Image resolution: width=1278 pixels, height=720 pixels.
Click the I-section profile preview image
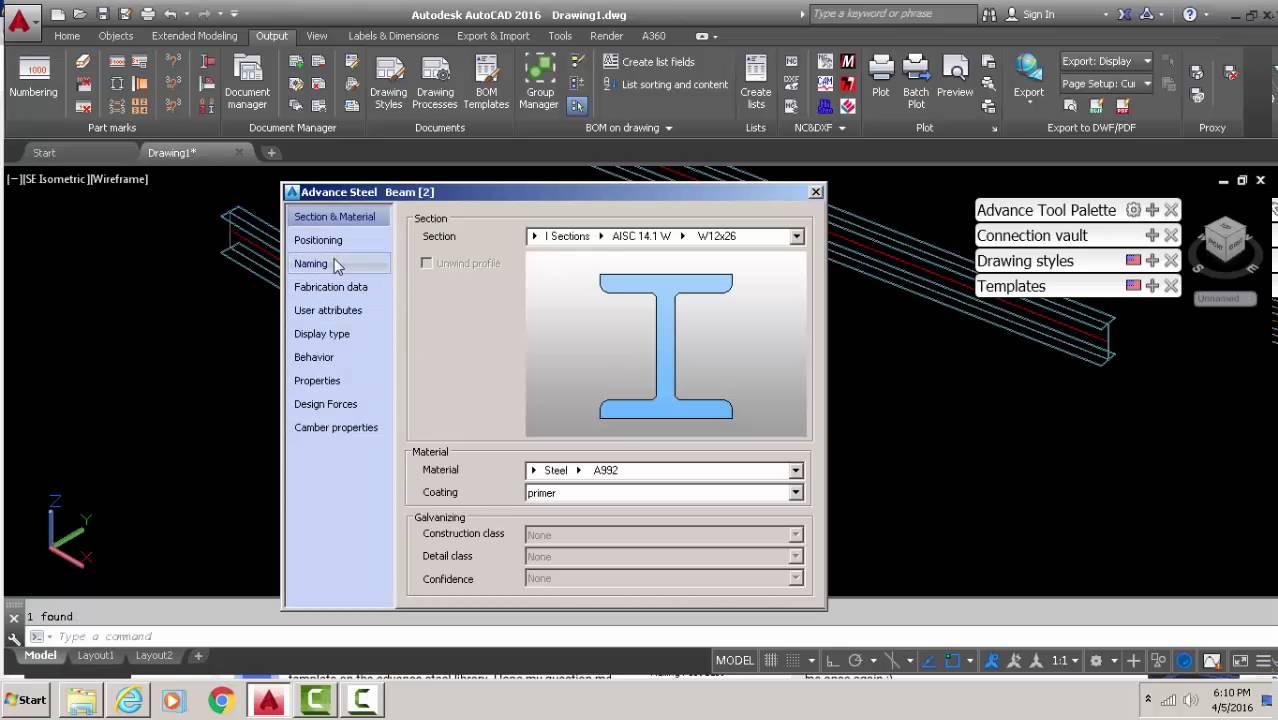tap(666, 345)
